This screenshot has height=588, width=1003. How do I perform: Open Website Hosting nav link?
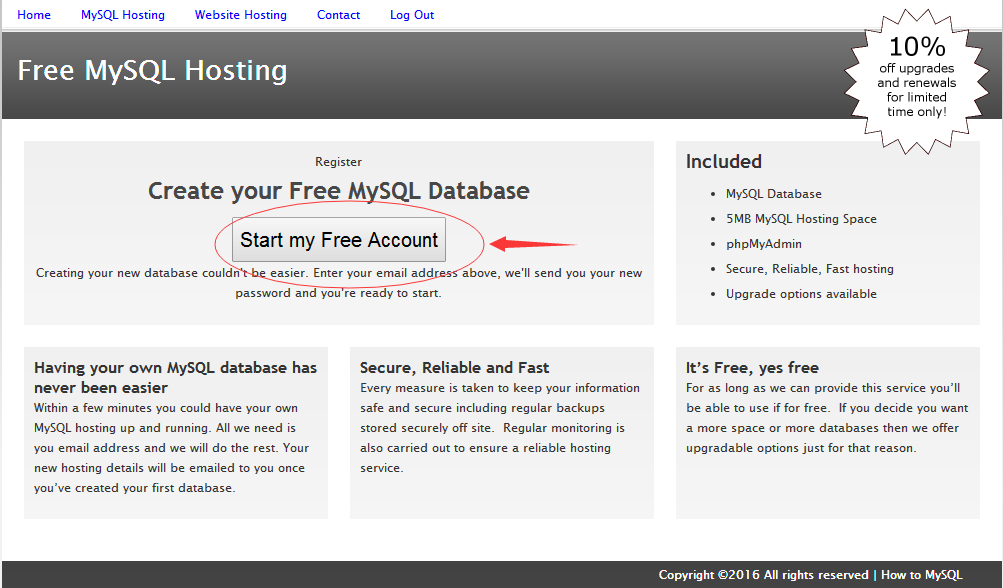[x=241, y=15]
